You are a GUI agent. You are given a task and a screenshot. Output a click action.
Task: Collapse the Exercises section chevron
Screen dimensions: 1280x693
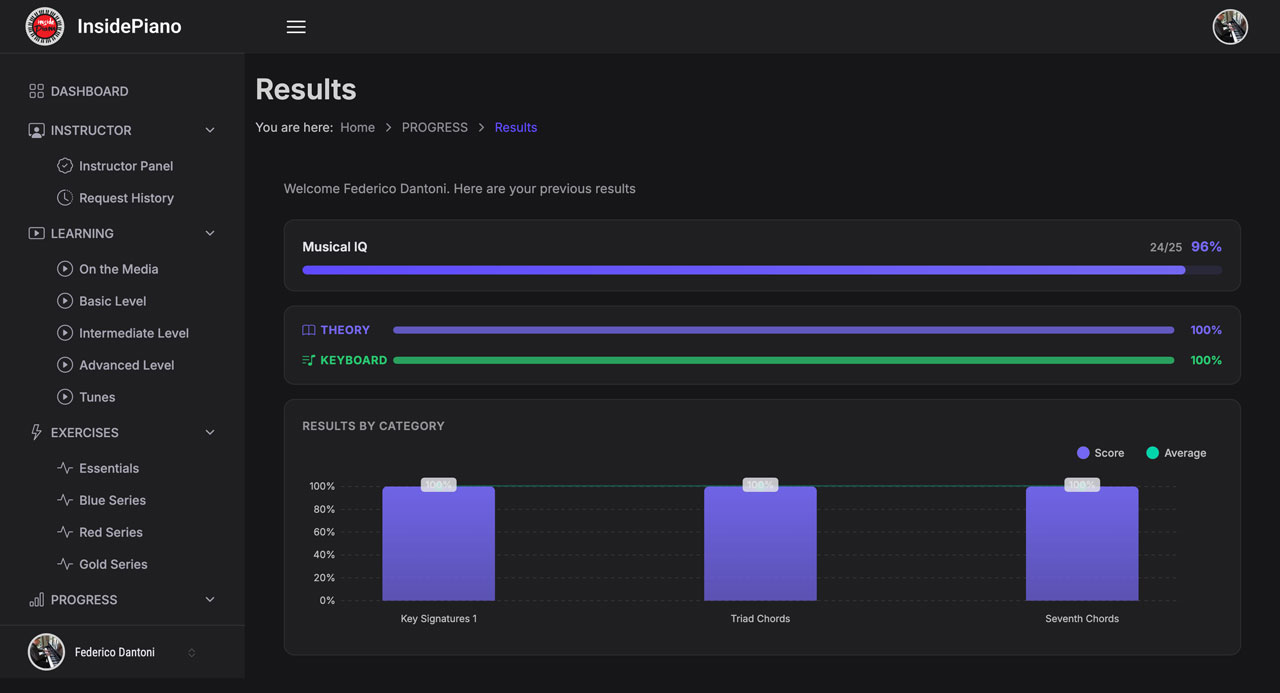coord(210,432)
